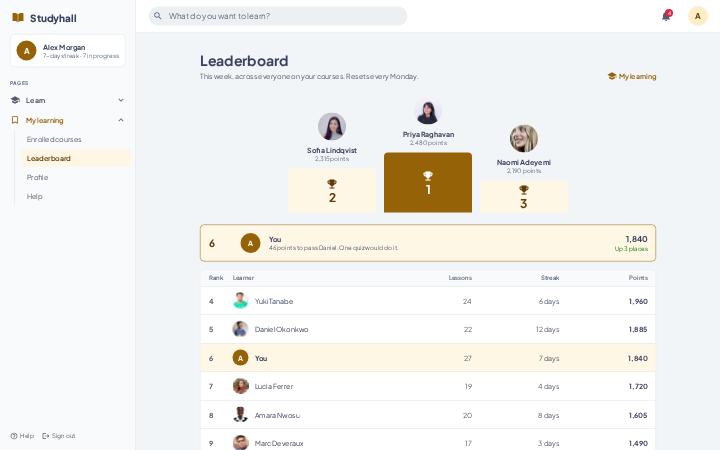Open the user avatar menu in top bar

point(698,16)
